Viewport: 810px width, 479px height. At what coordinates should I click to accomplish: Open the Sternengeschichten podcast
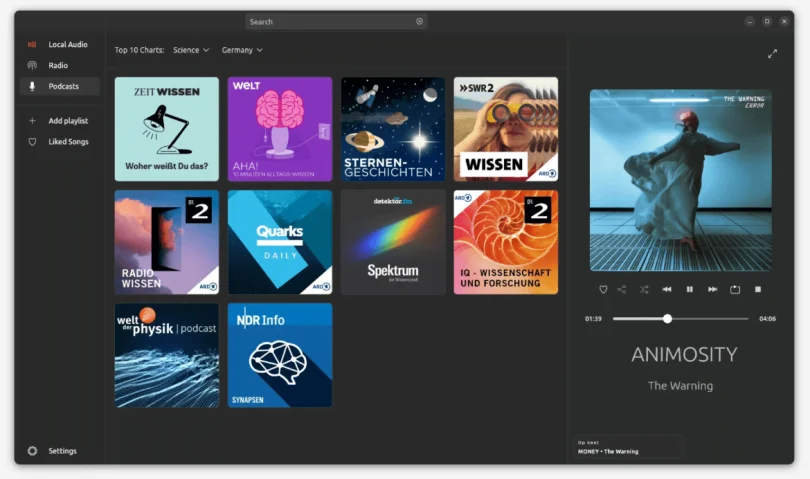click(393, 129)
